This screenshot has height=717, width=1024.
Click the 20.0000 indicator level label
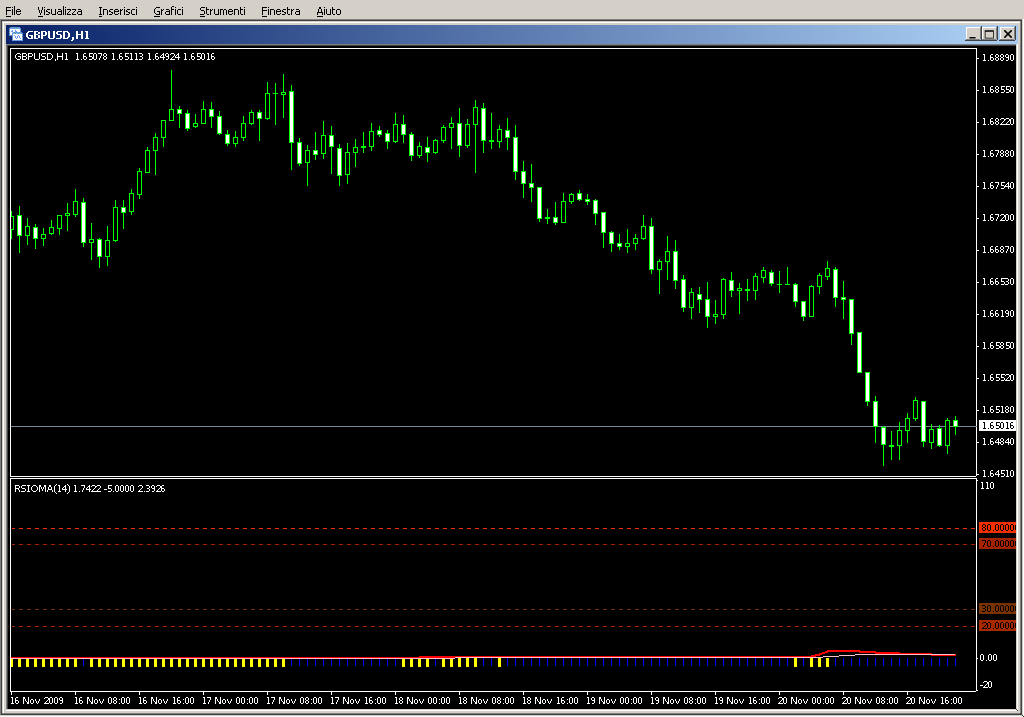coord(998,626)
